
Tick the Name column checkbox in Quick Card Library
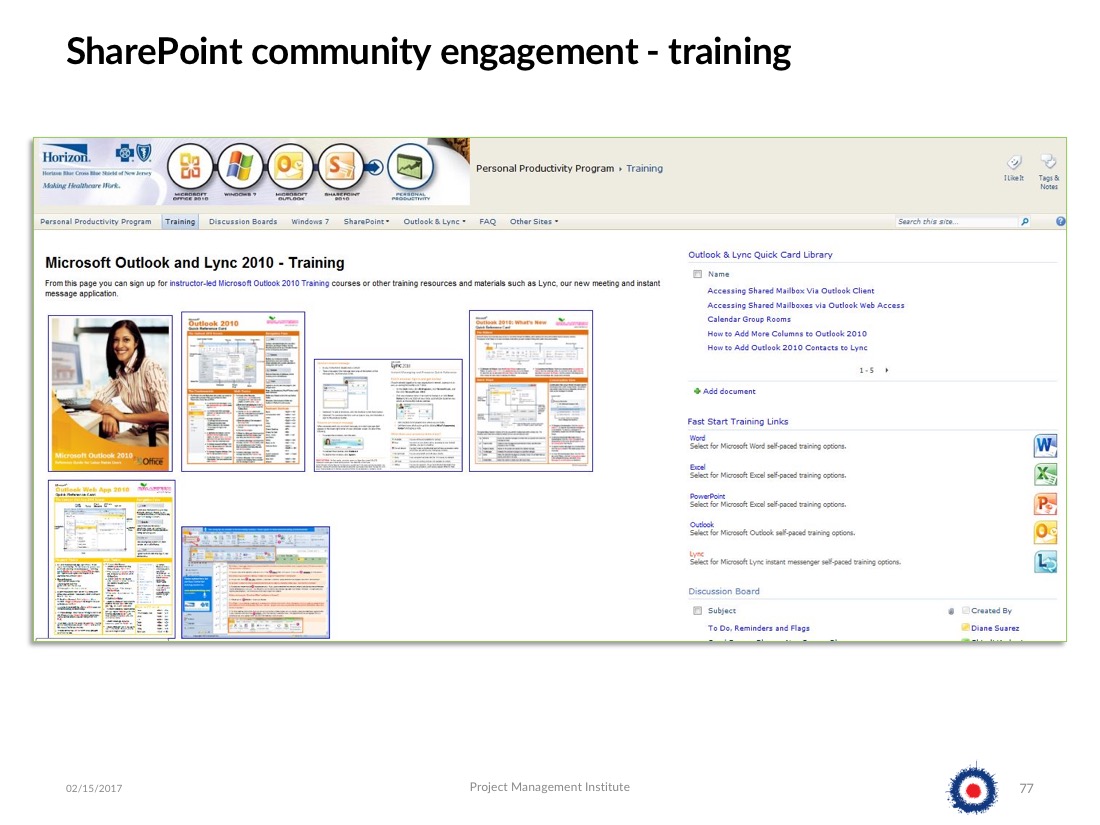click(697, 274)
